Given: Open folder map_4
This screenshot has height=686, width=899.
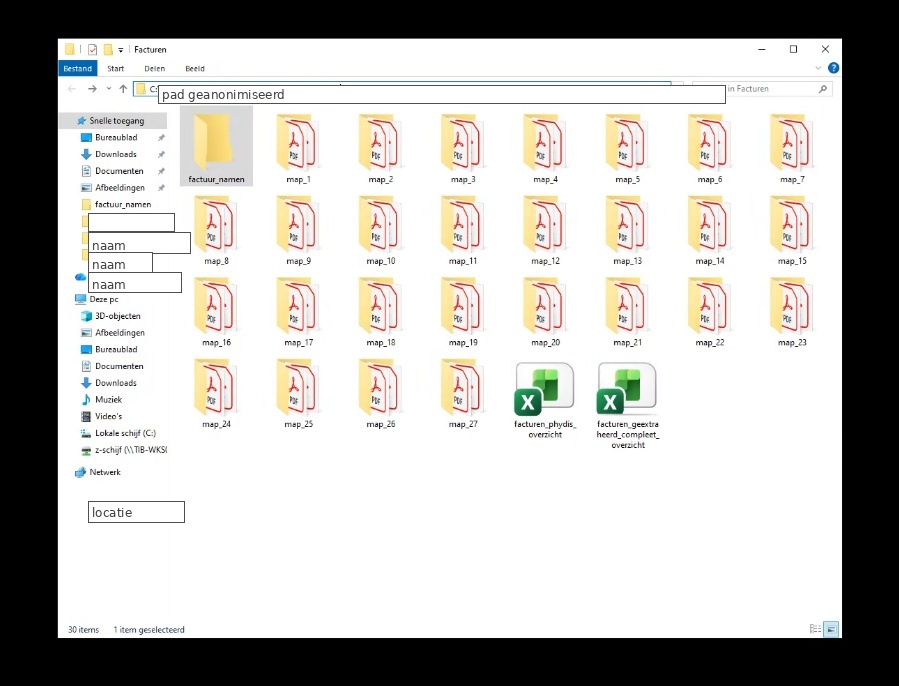Looking at the screenshot, I should (x=545, y=148).
